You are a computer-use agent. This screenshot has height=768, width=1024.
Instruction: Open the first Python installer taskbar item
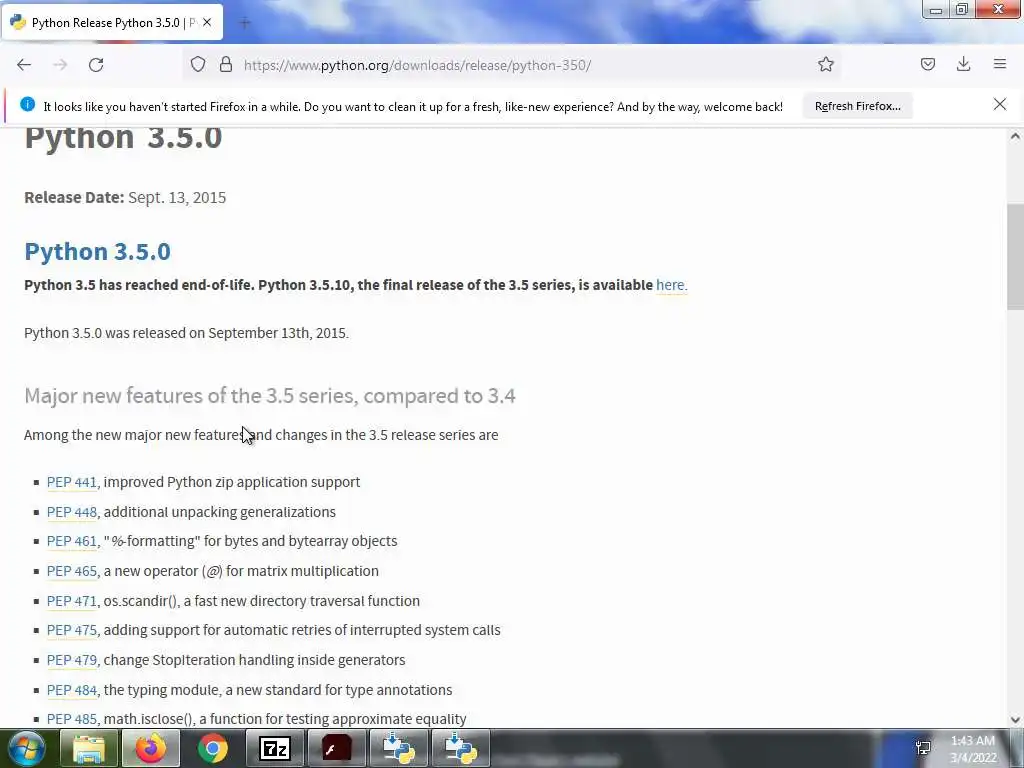pos(398,748)
